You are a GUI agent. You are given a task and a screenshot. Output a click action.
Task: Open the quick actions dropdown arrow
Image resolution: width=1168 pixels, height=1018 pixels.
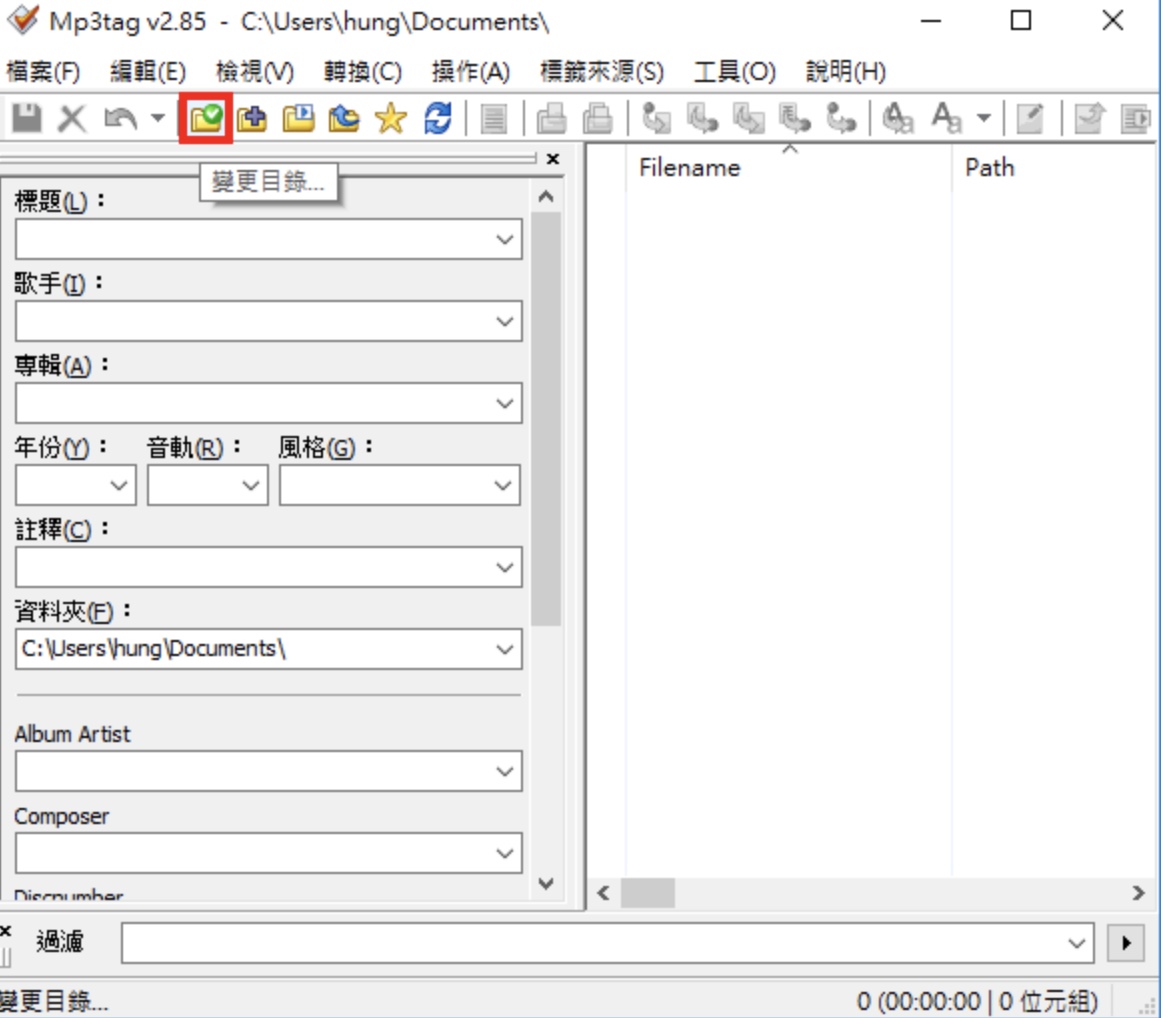point(984,118)
